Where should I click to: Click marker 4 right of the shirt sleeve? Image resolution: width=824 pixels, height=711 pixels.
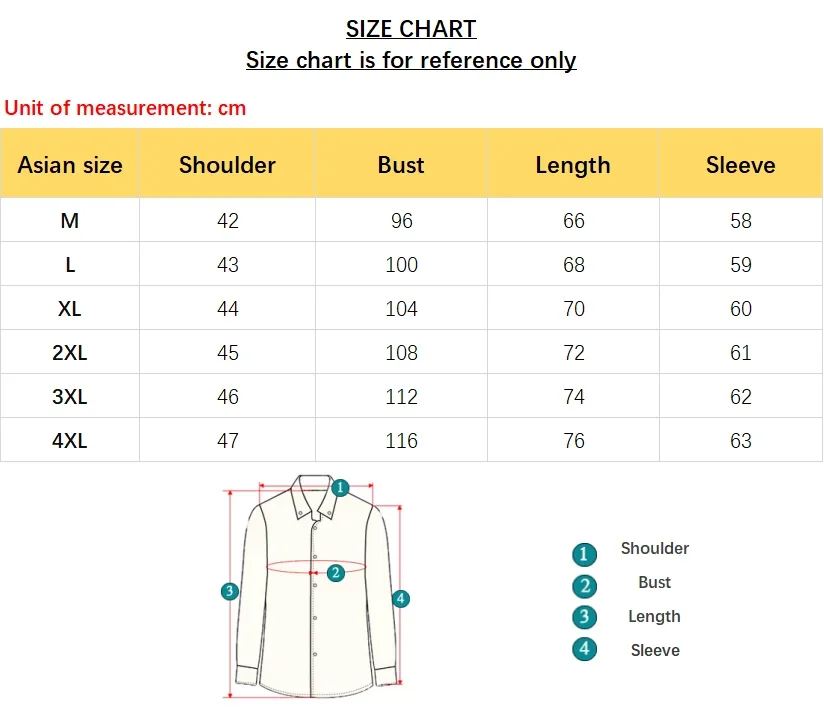coord(400,599)
